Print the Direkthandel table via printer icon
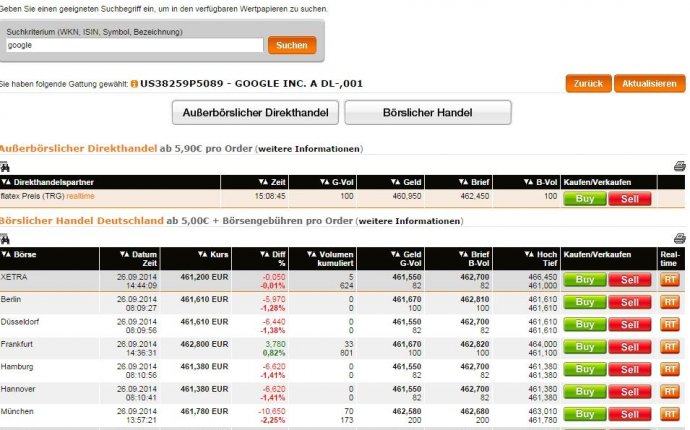Image resolution: width=690 pixels, height=430 pixels. point(679,166)
